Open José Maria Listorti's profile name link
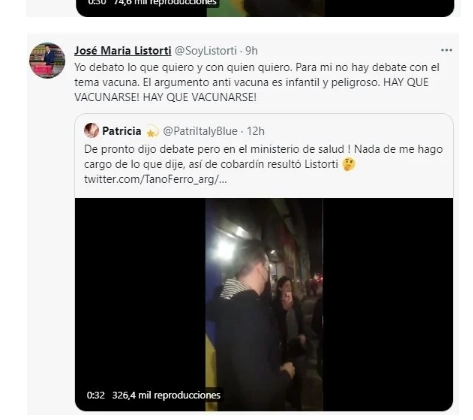The width and height of the screenshot is (473, 420). coord(123,50)
